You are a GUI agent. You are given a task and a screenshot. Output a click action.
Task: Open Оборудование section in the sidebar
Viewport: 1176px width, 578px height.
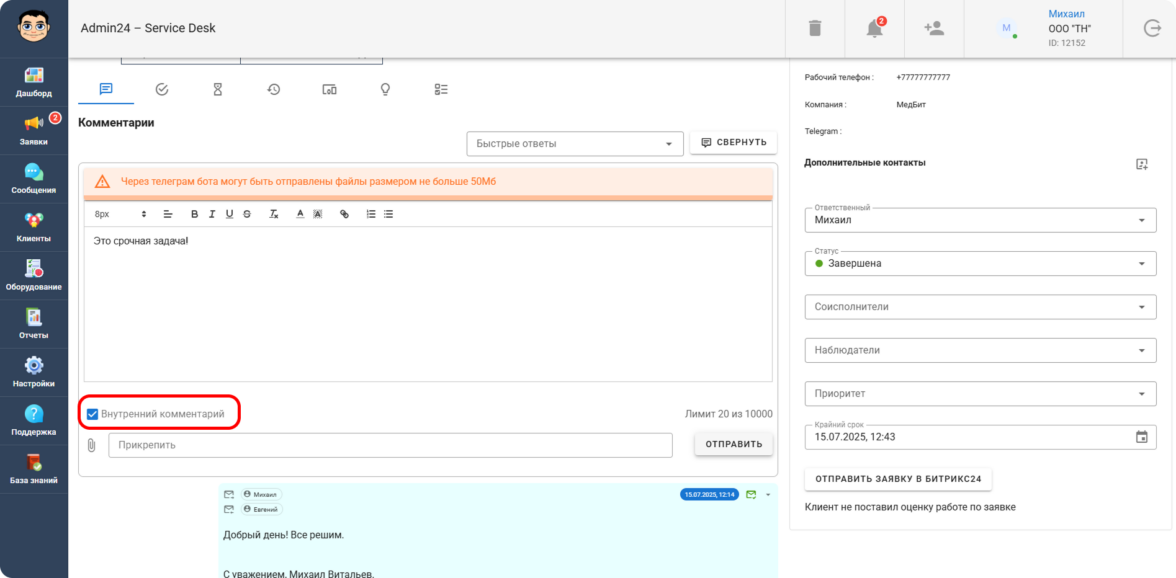pyautogui.click(x=34, y=275)
